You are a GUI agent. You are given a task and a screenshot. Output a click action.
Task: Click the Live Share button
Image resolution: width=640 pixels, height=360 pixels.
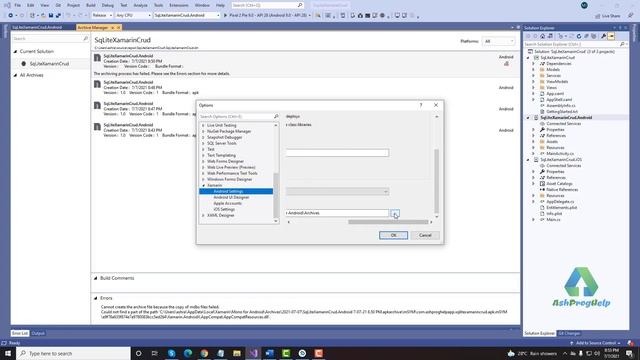pos(608,16)
